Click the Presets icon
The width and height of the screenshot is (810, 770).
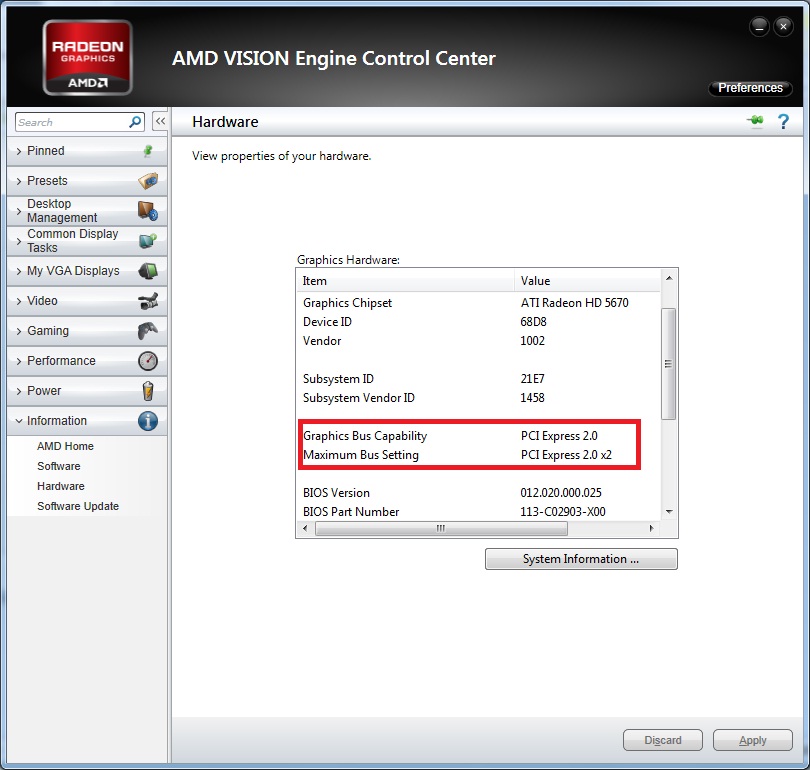[x=148, y=181]
